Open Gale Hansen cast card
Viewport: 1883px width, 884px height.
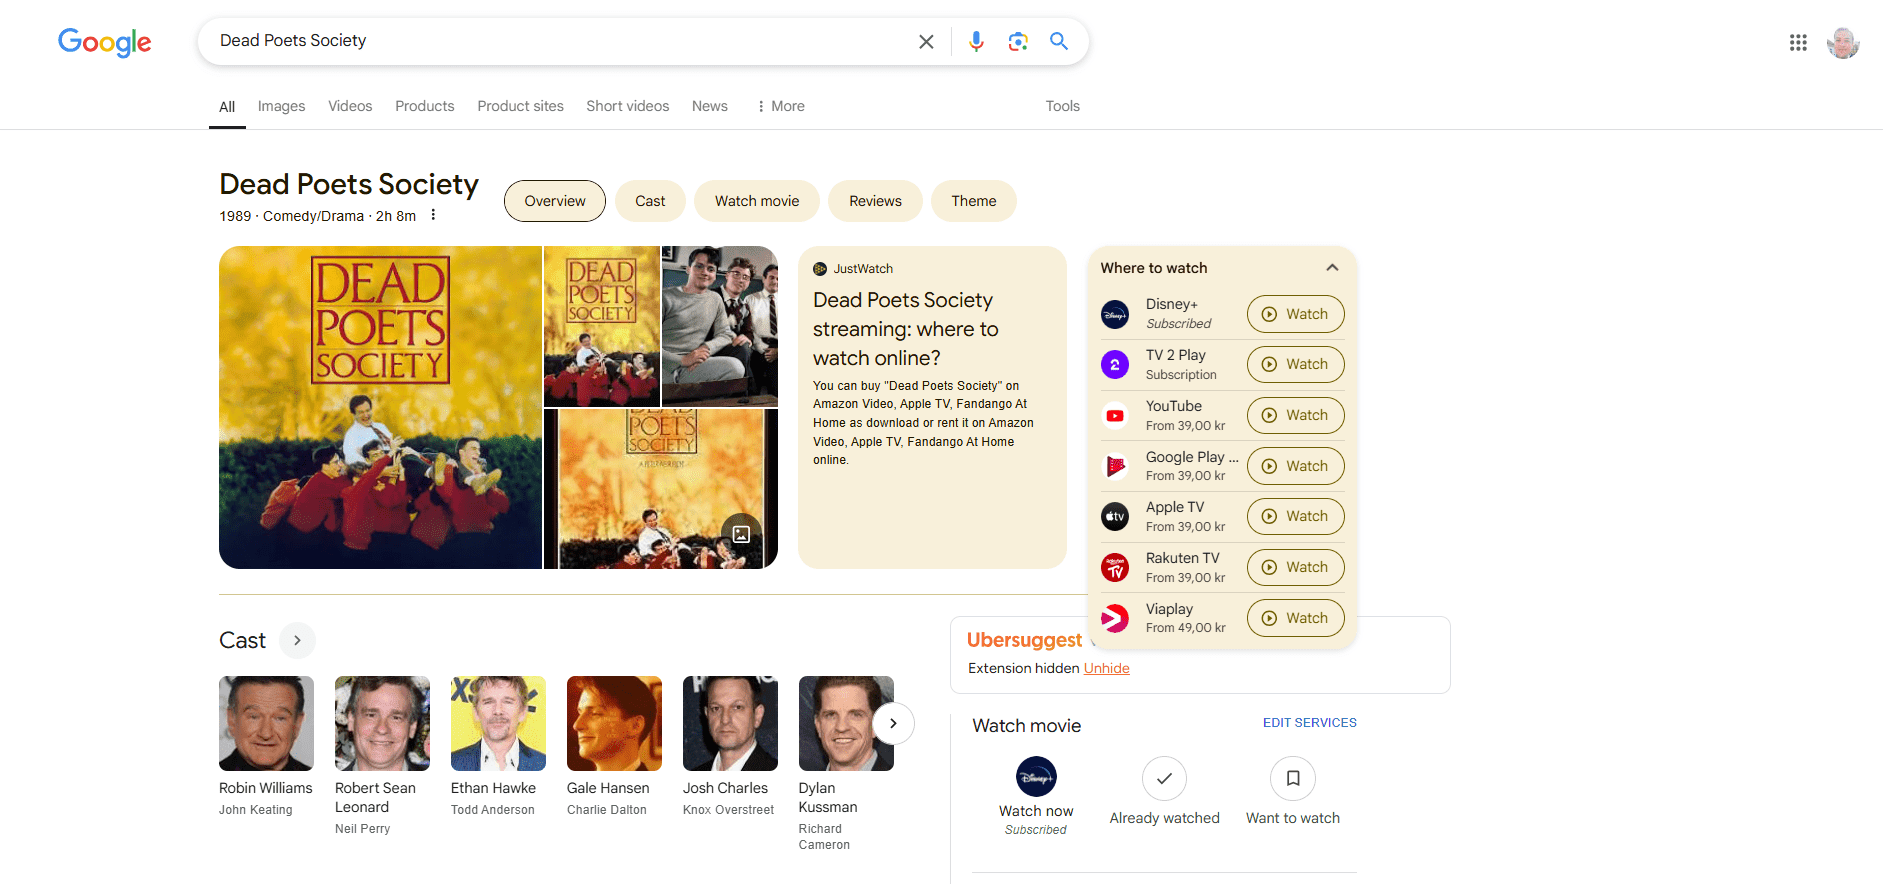pos(614,746)
